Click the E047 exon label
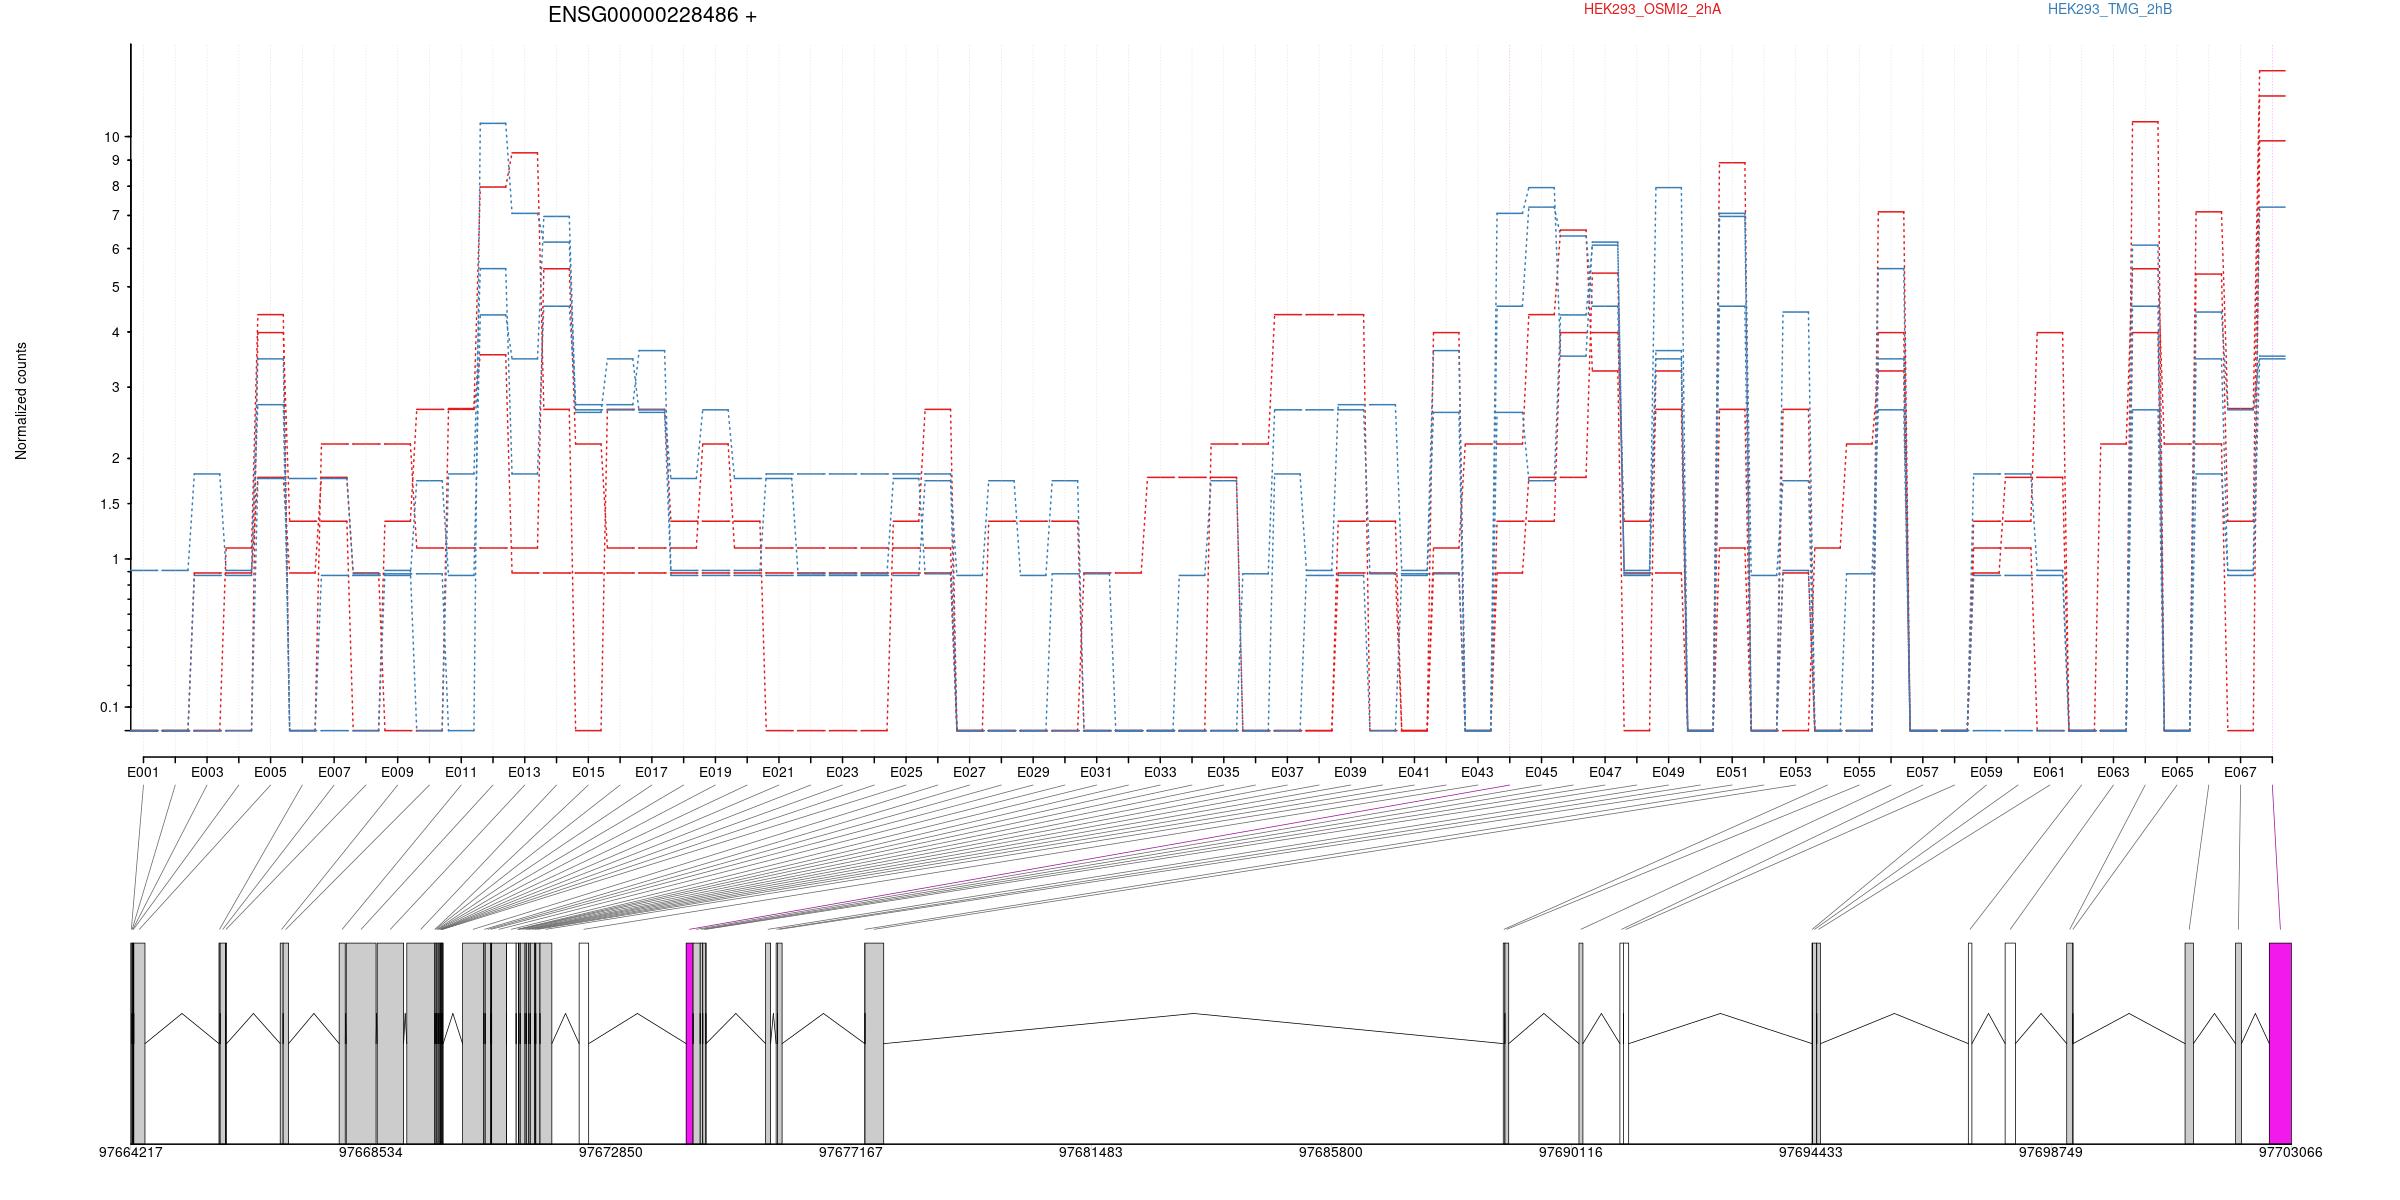 tap(1605, 773)
